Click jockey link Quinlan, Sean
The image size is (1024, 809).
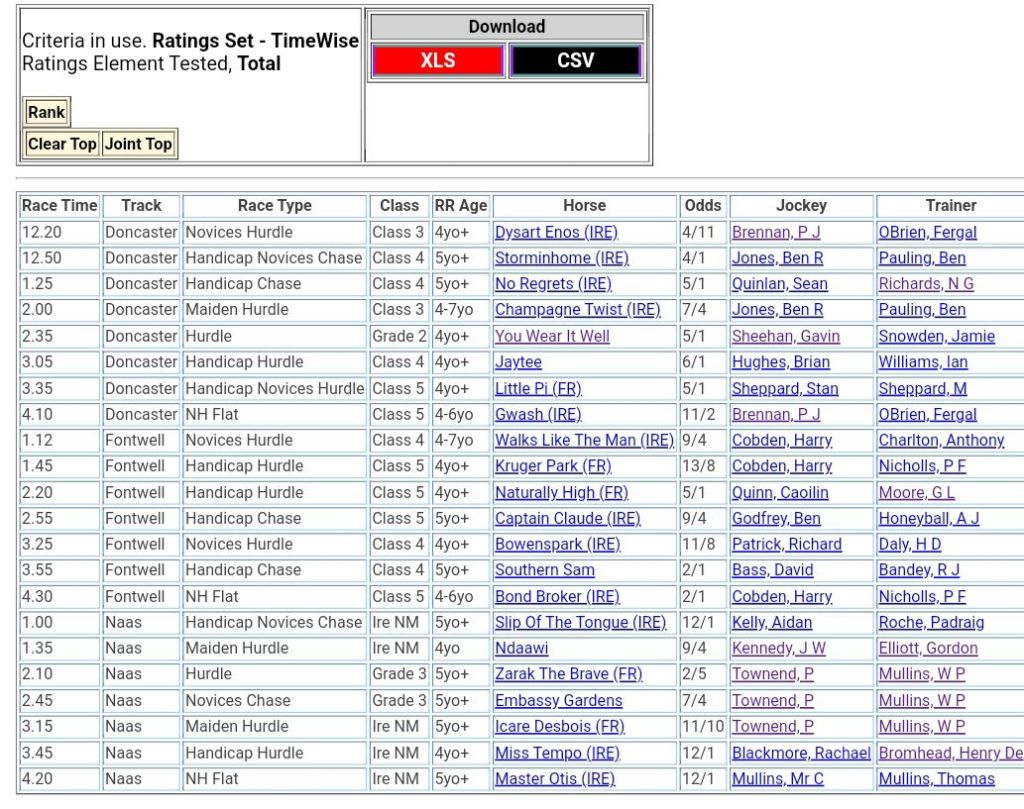(779, 284)
